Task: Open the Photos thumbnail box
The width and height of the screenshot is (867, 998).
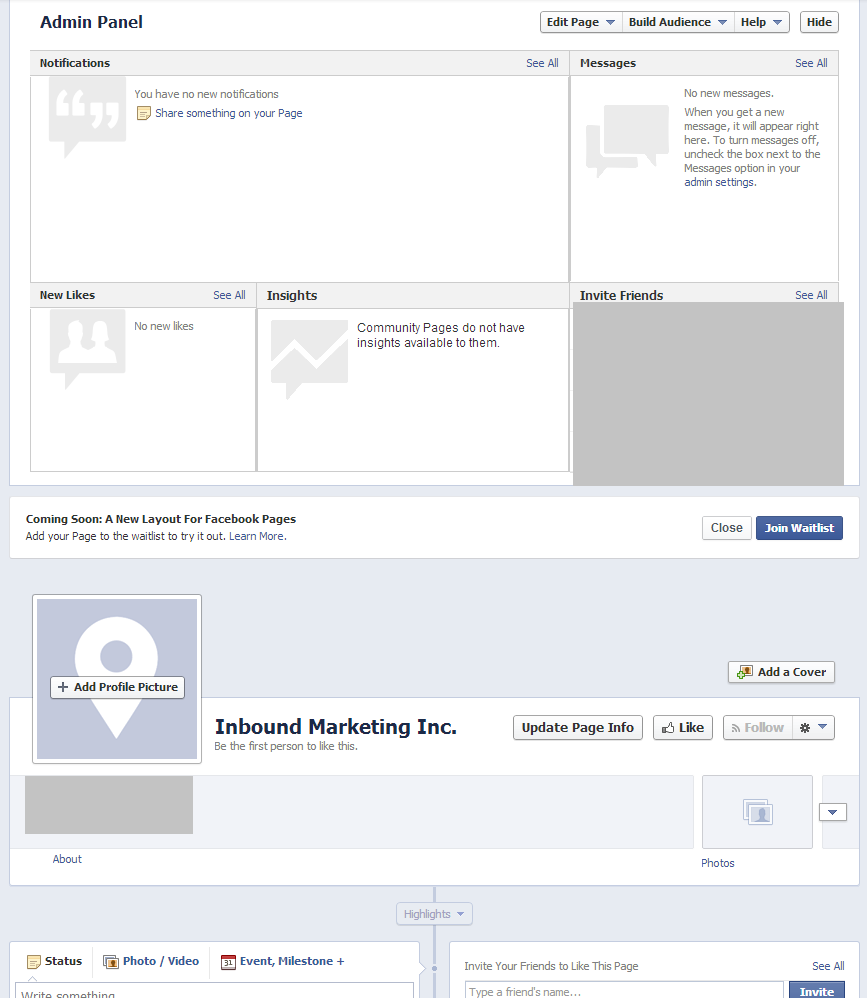Action: [x=757, y=812]
